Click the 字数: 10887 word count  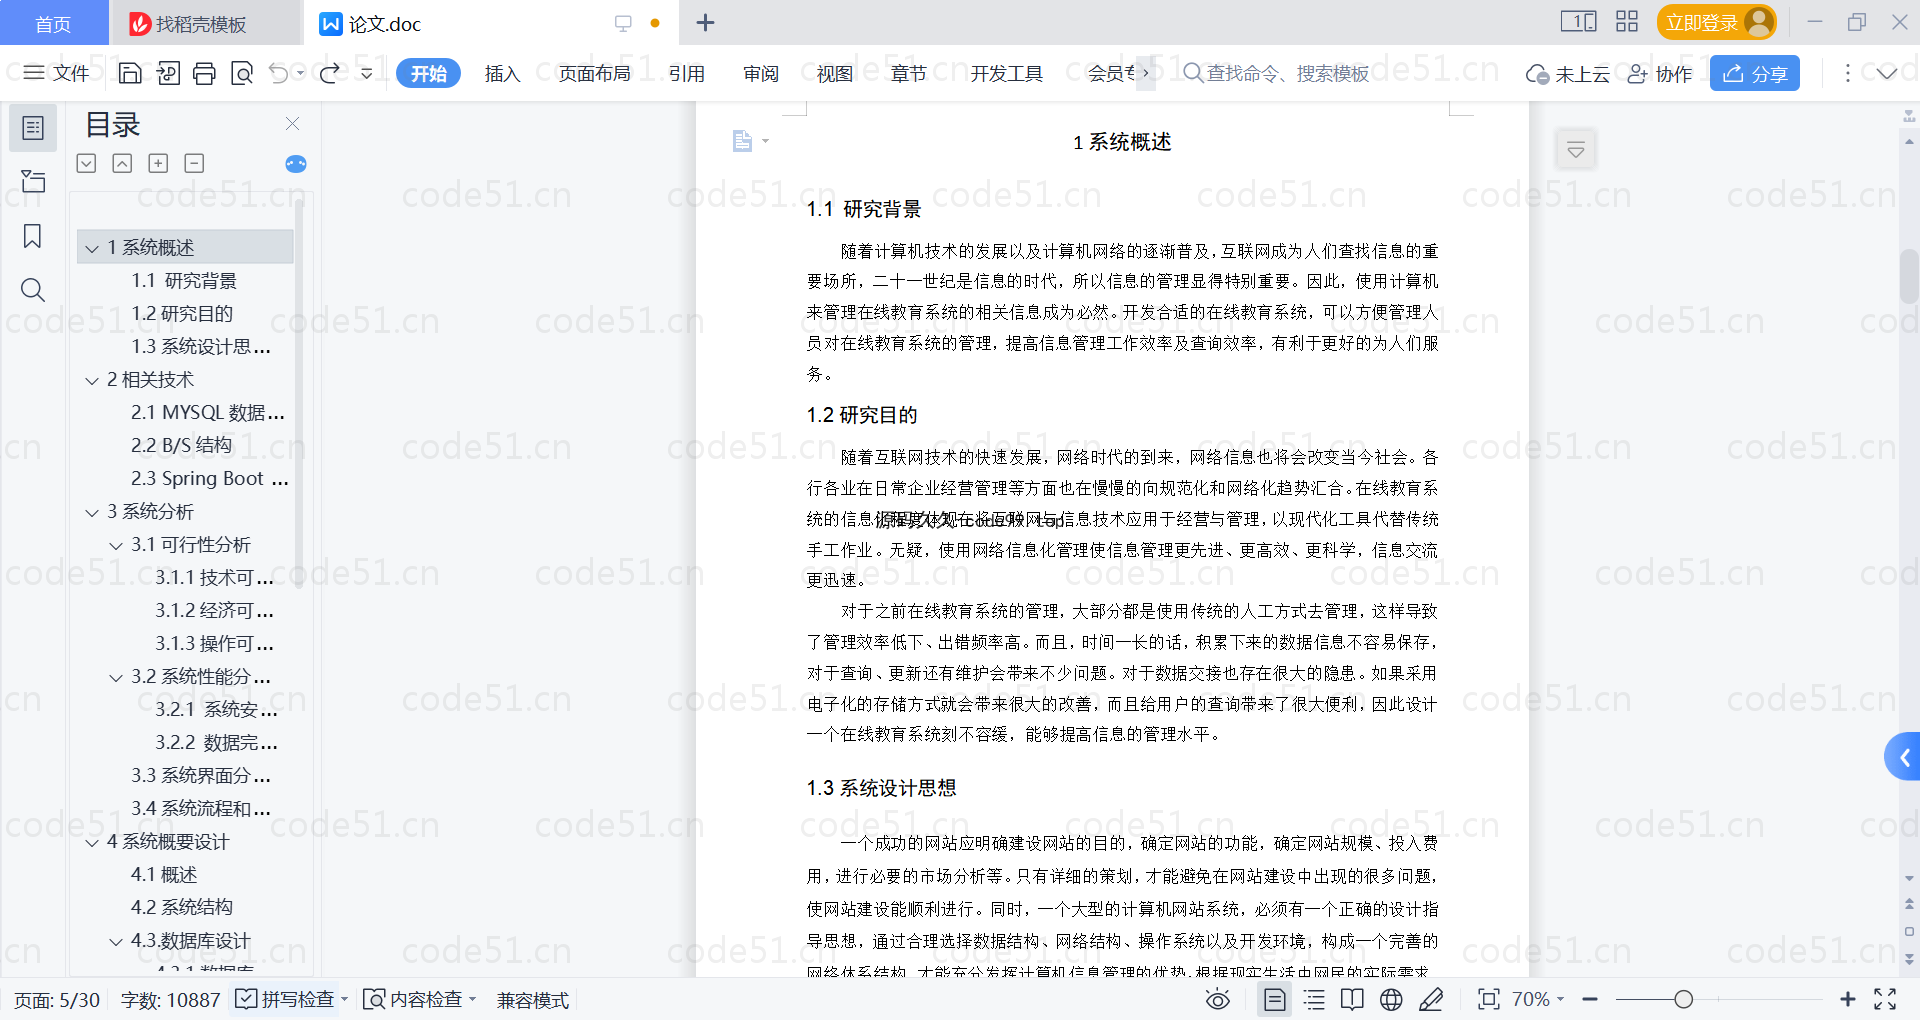[x=170, y=1000]
